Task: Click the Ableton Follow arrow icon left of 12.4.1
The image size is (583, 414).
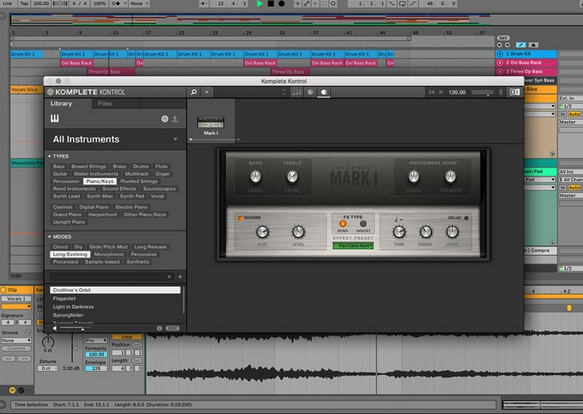Action: [203, 4]
